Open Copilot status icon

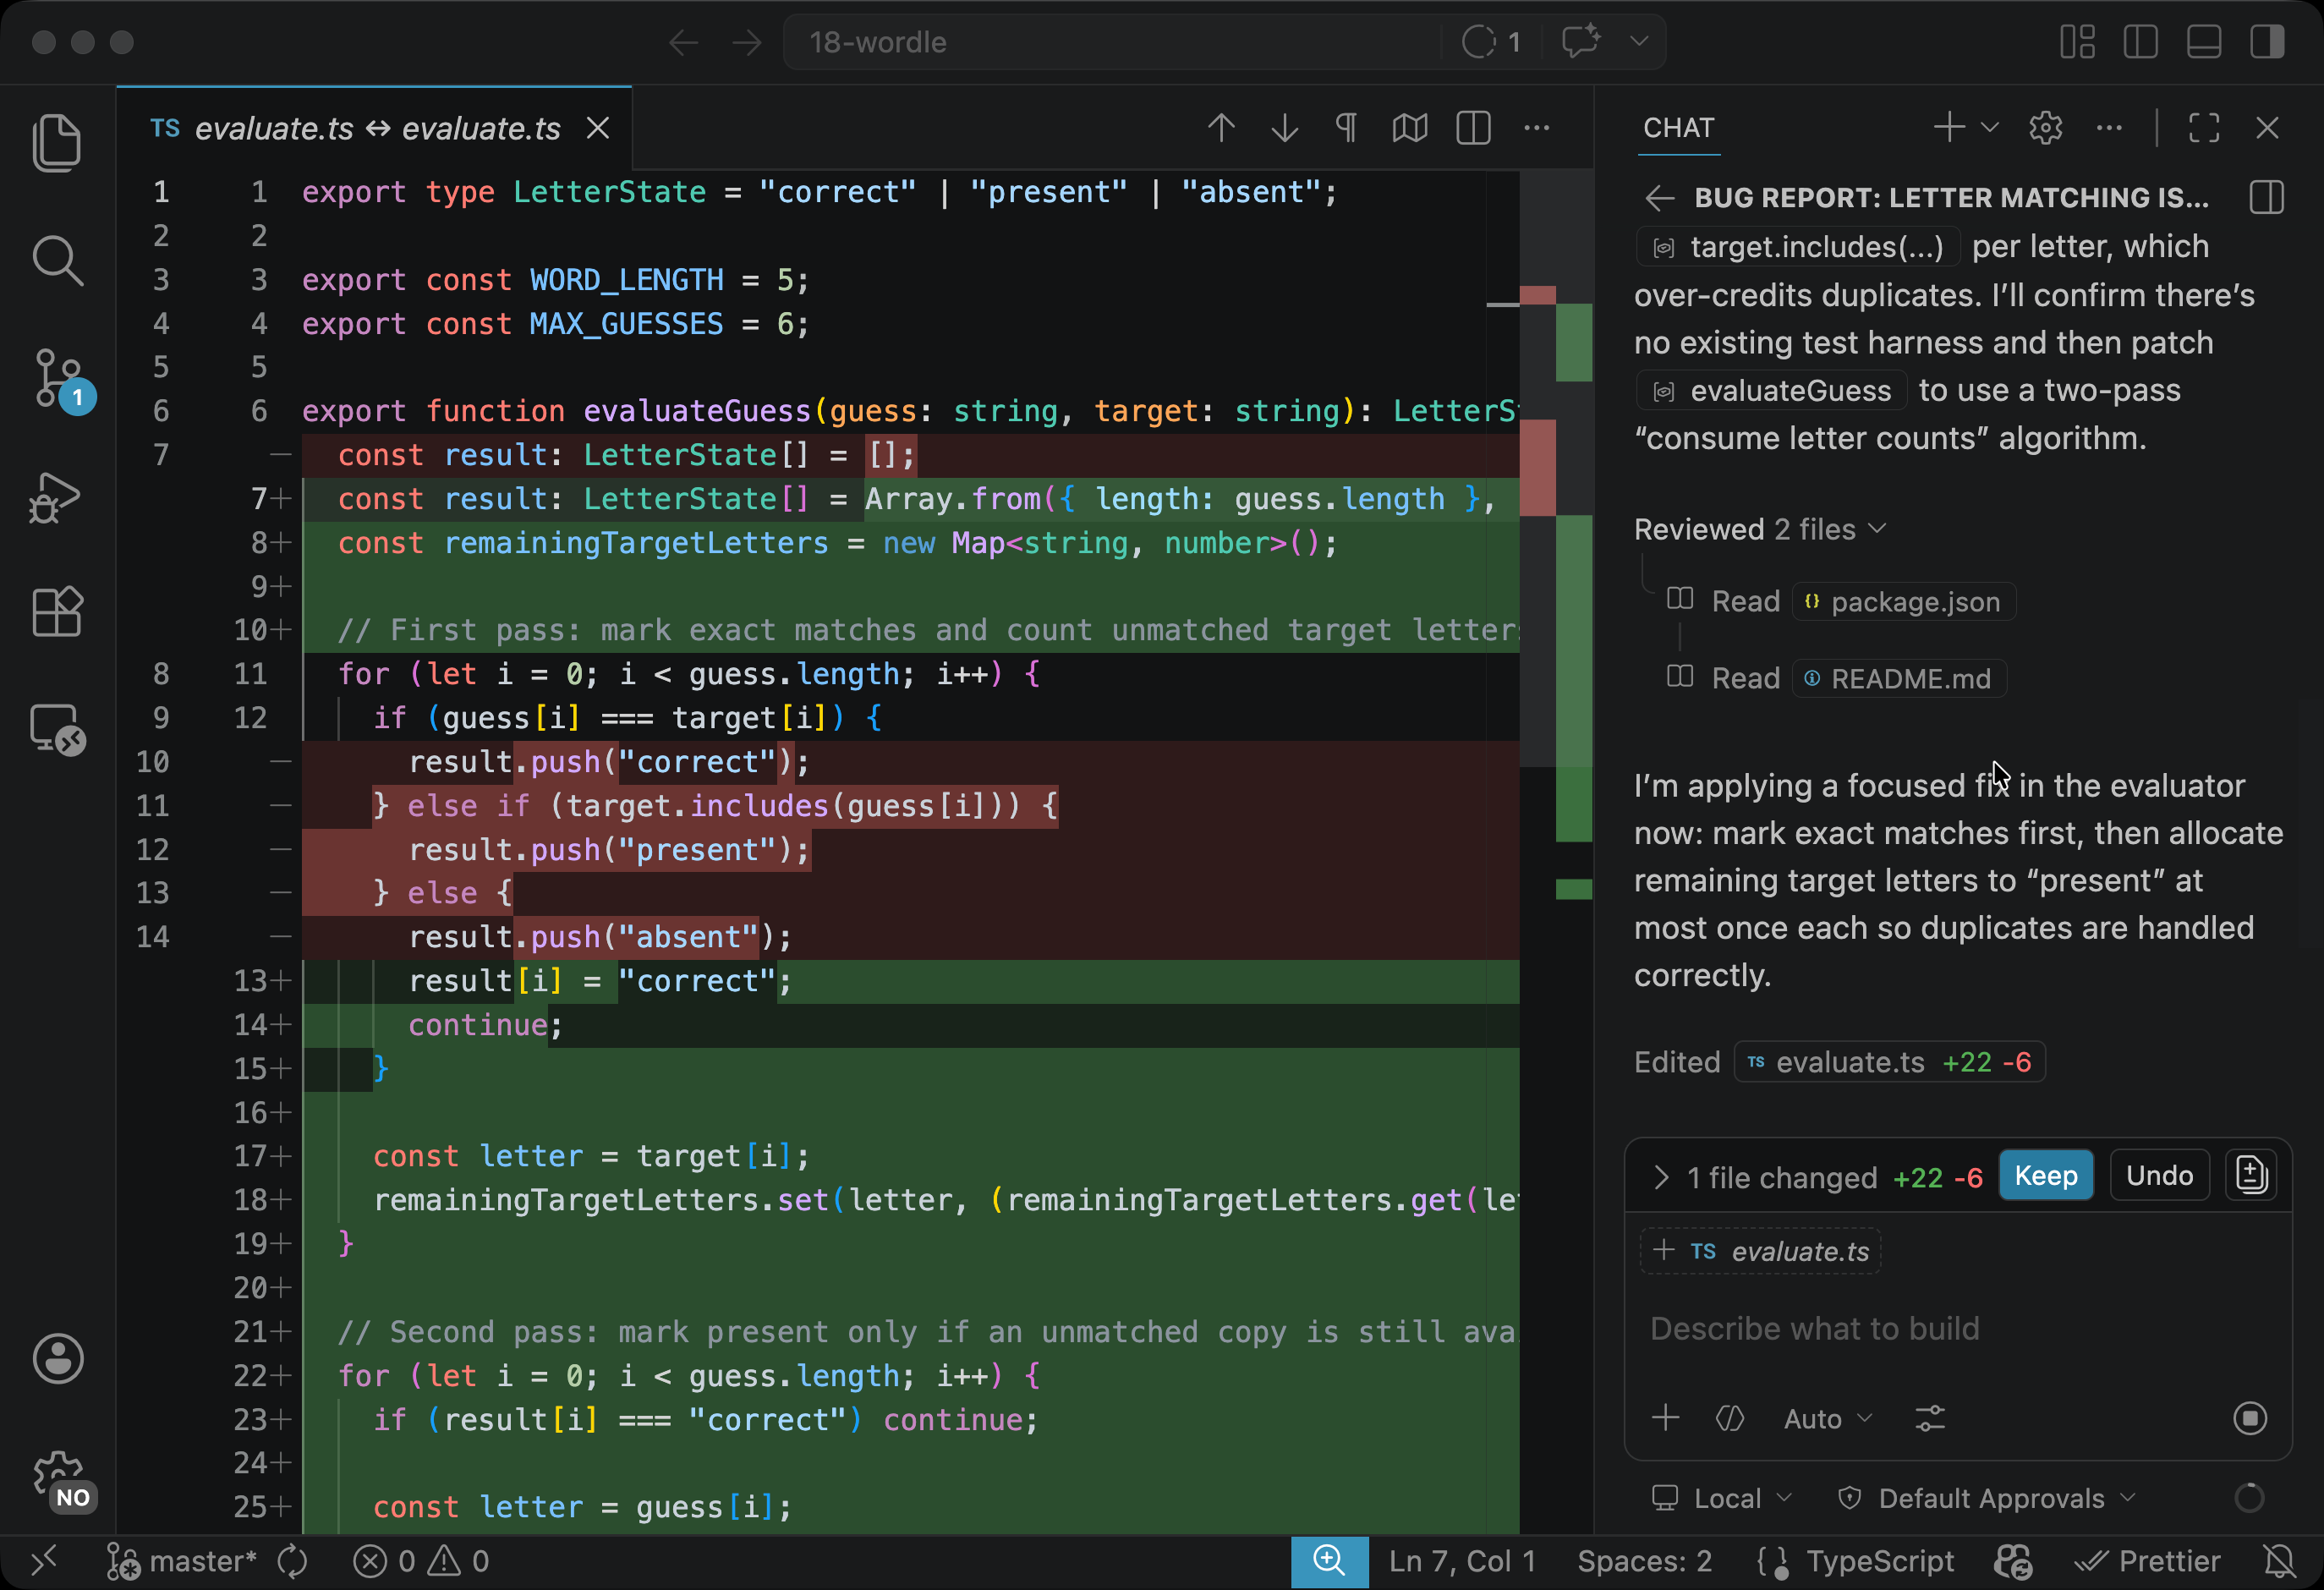[2012, 1561]
